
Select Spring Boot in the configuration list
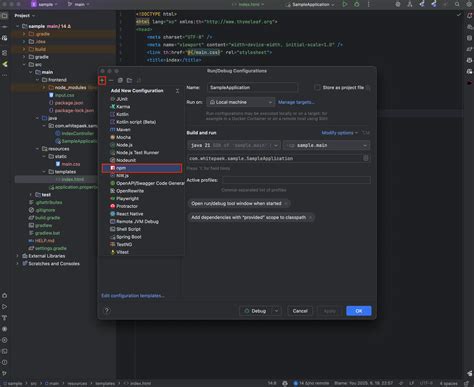129,237
